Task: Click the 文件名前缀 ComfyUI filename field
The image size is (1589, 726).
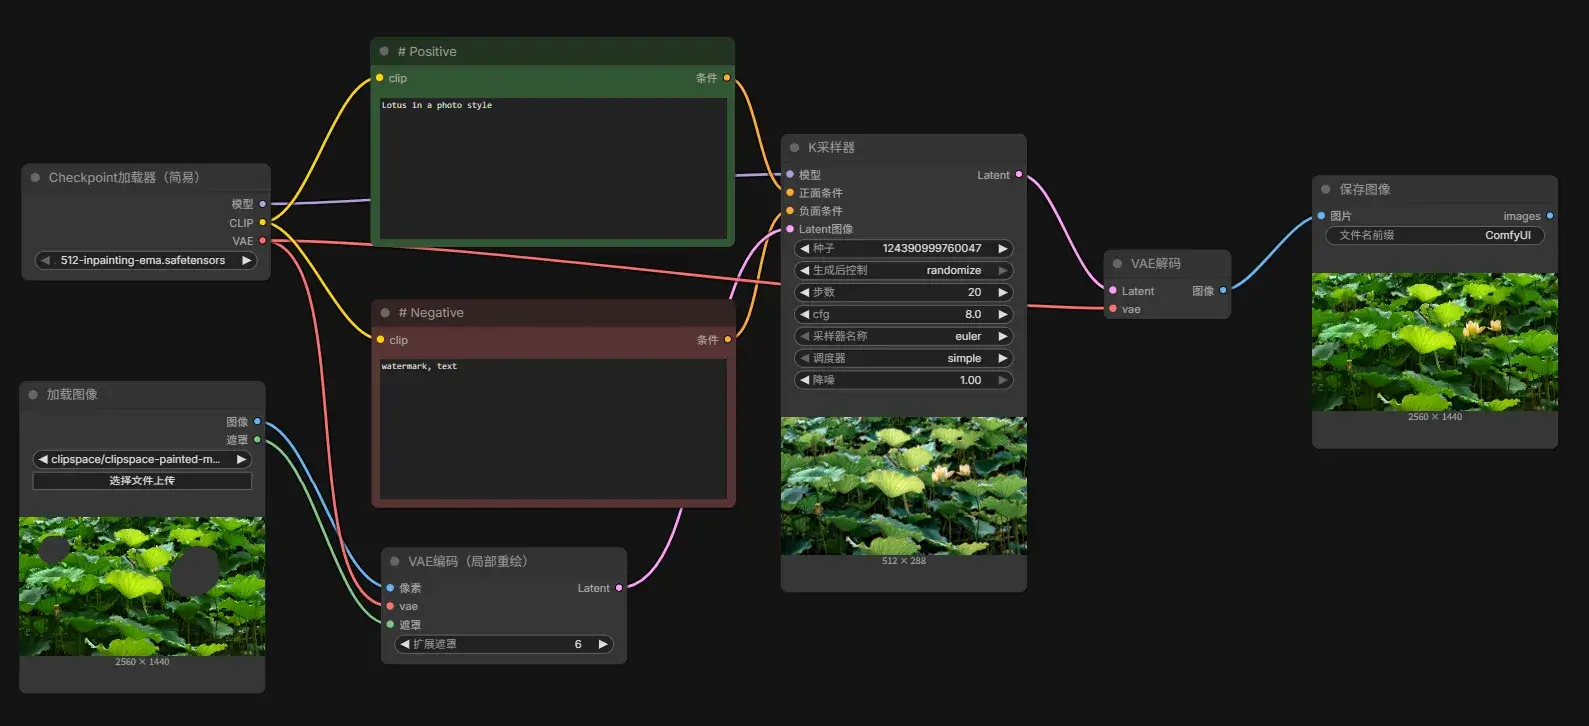Action: [1435, 236]
